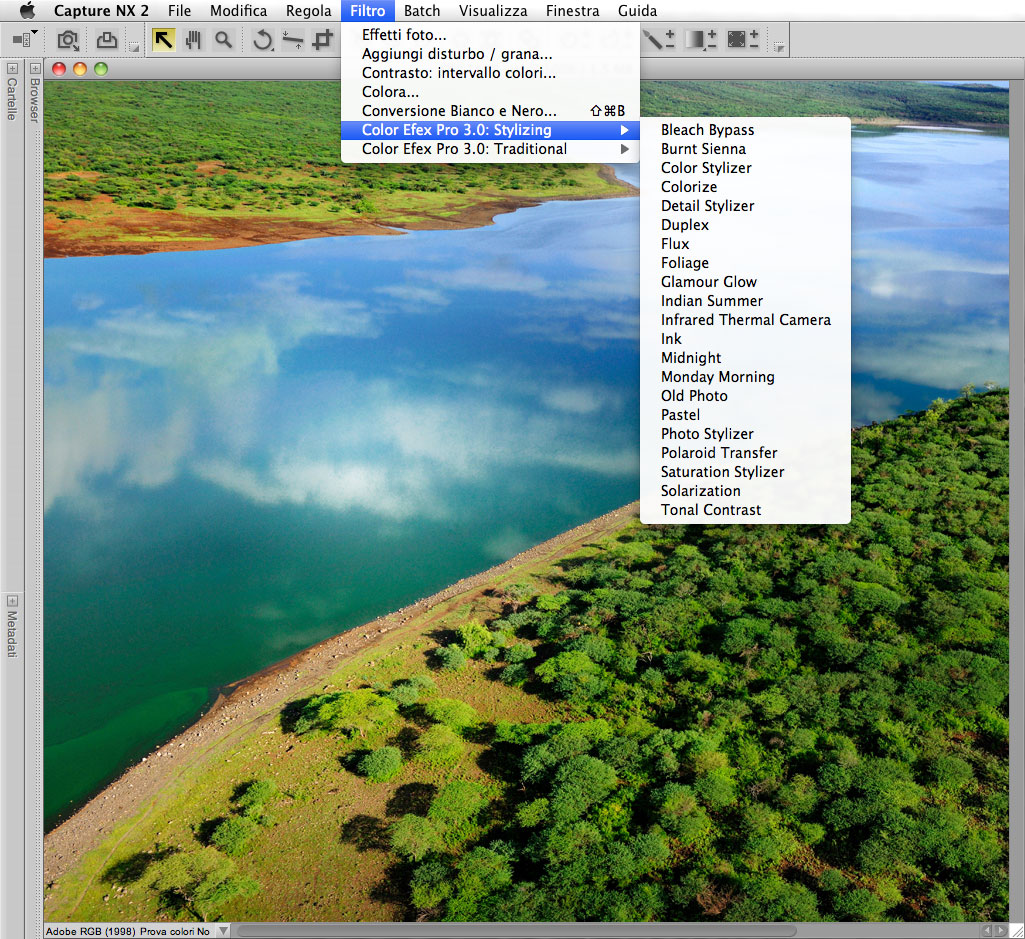Image resolution: width=1025 pixels, height=939 pixels.
Task: Click the green zoom window button
Action: (x=101, y=69)
